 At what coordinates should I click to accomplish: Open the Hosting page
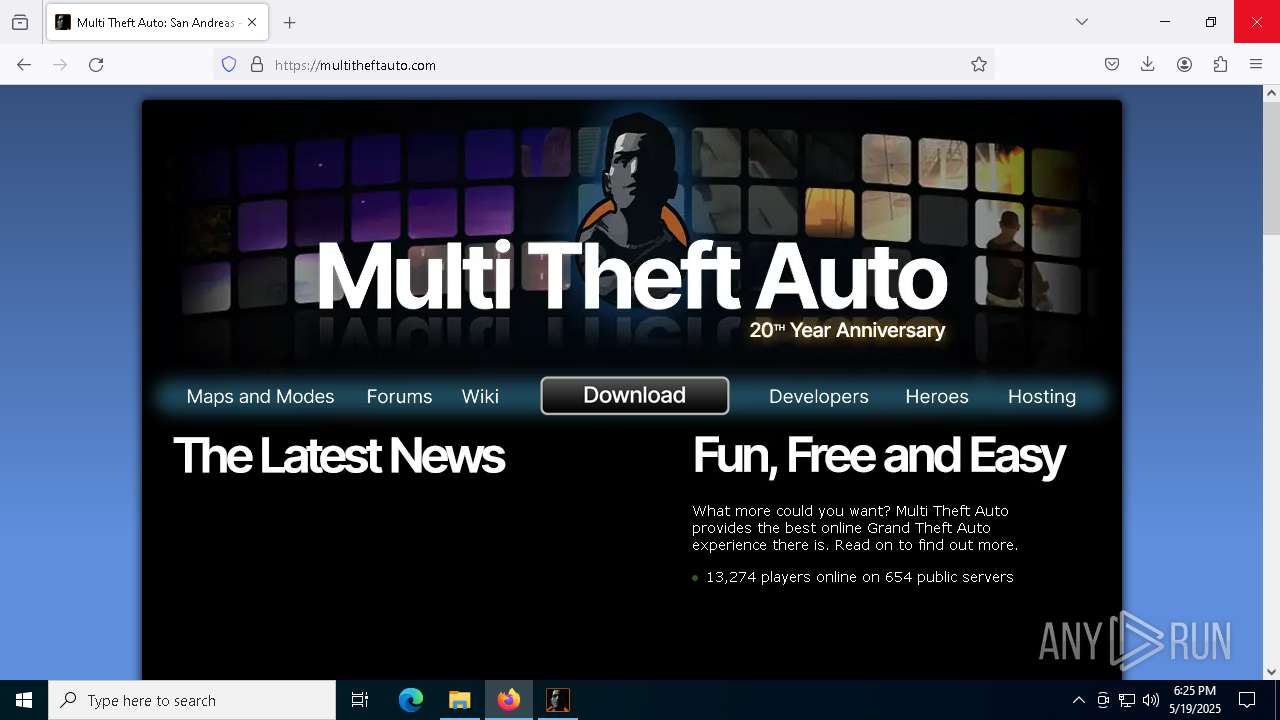(1042, 396)
